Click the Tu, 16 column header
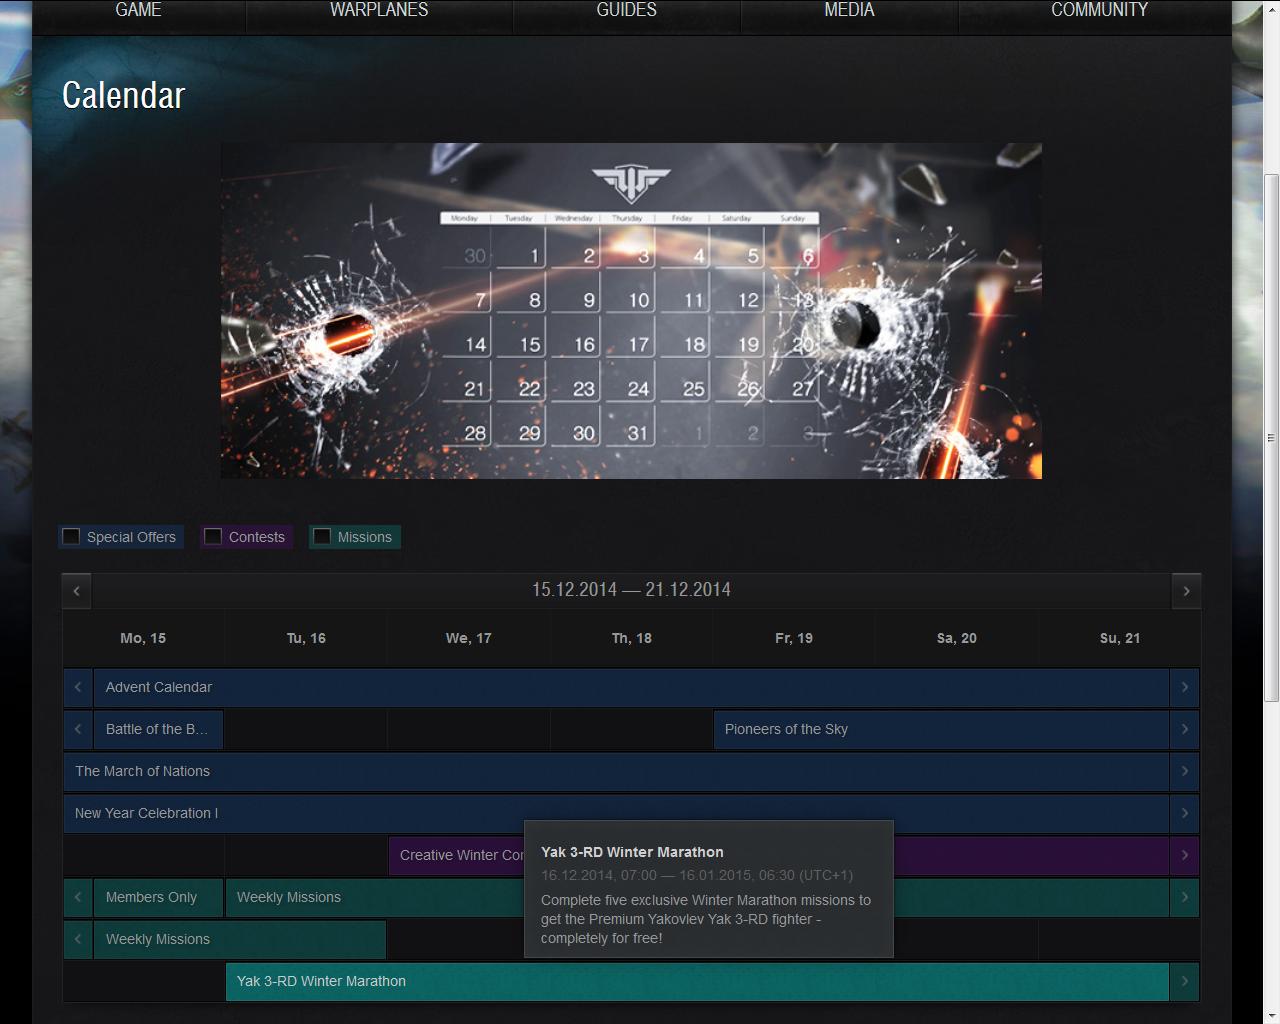This screenshot has width=1280, height=1024. click(x=306, y=638)
